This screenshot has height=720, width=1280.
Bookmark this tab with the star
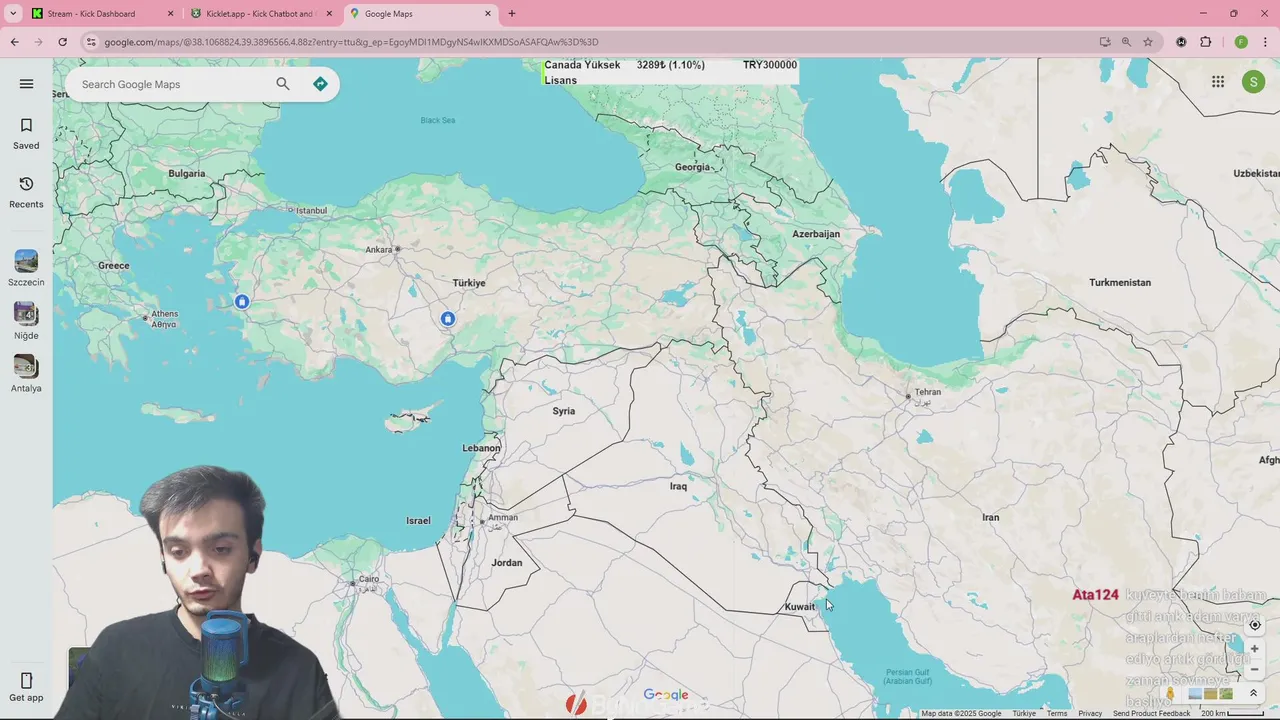(1148, 42)
